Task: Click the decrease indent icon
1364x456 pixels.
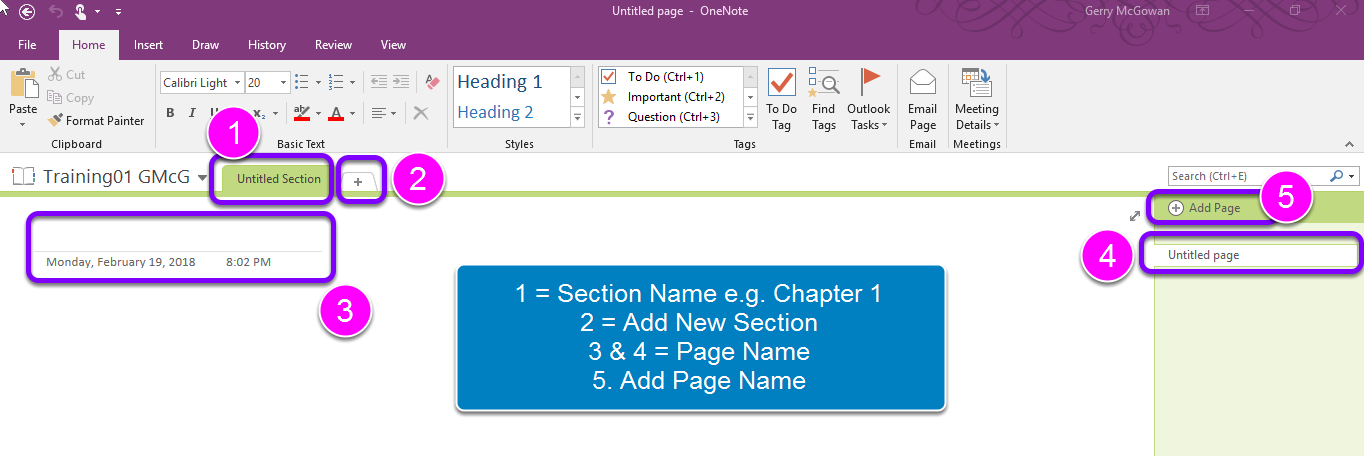Action: coord(378,83)
